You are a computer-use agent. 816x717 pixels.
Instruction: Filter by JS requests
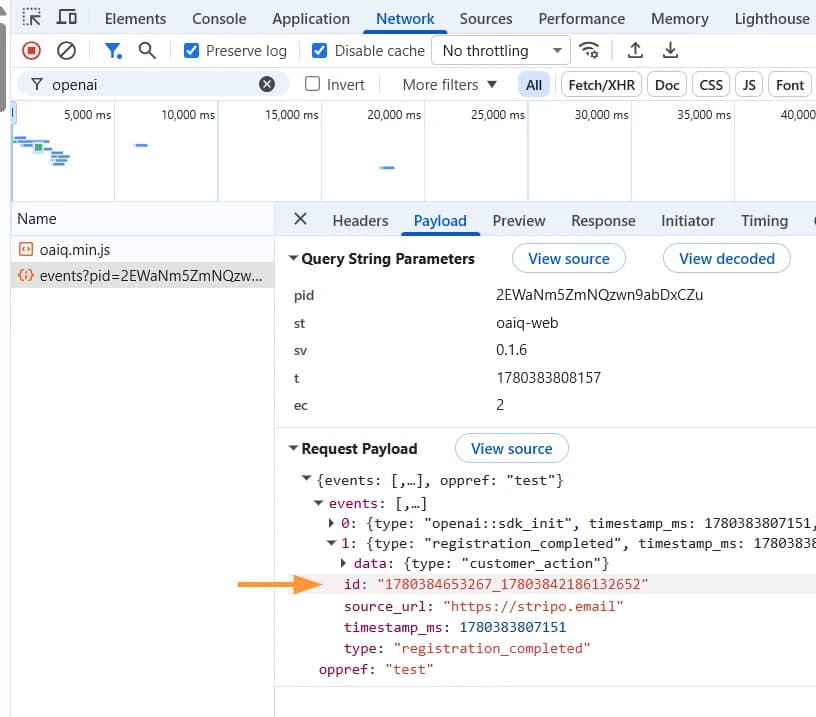tap(748, 85)
